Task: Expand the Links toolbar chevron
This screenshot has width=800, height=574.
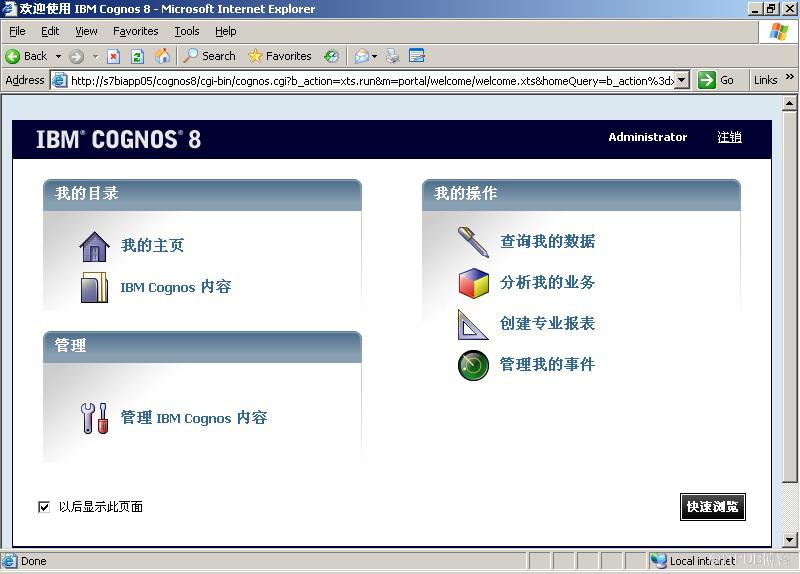Action: click(790, 77)
